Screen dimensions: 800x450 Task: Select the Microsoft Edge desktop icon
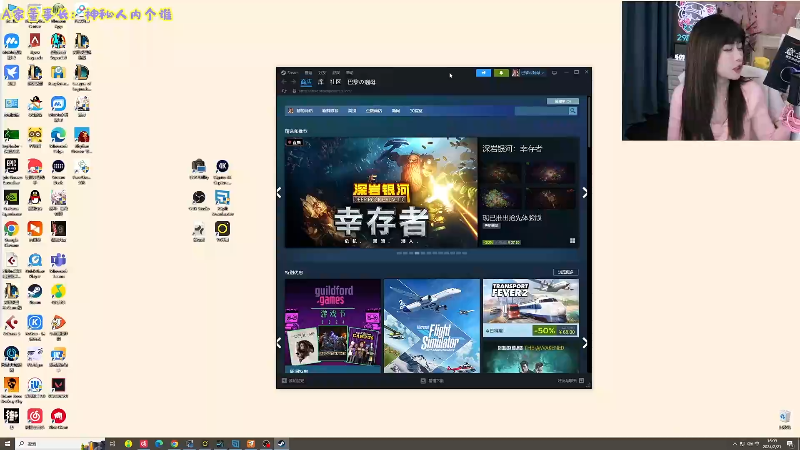pyautogui.click(x=58, y=139)
